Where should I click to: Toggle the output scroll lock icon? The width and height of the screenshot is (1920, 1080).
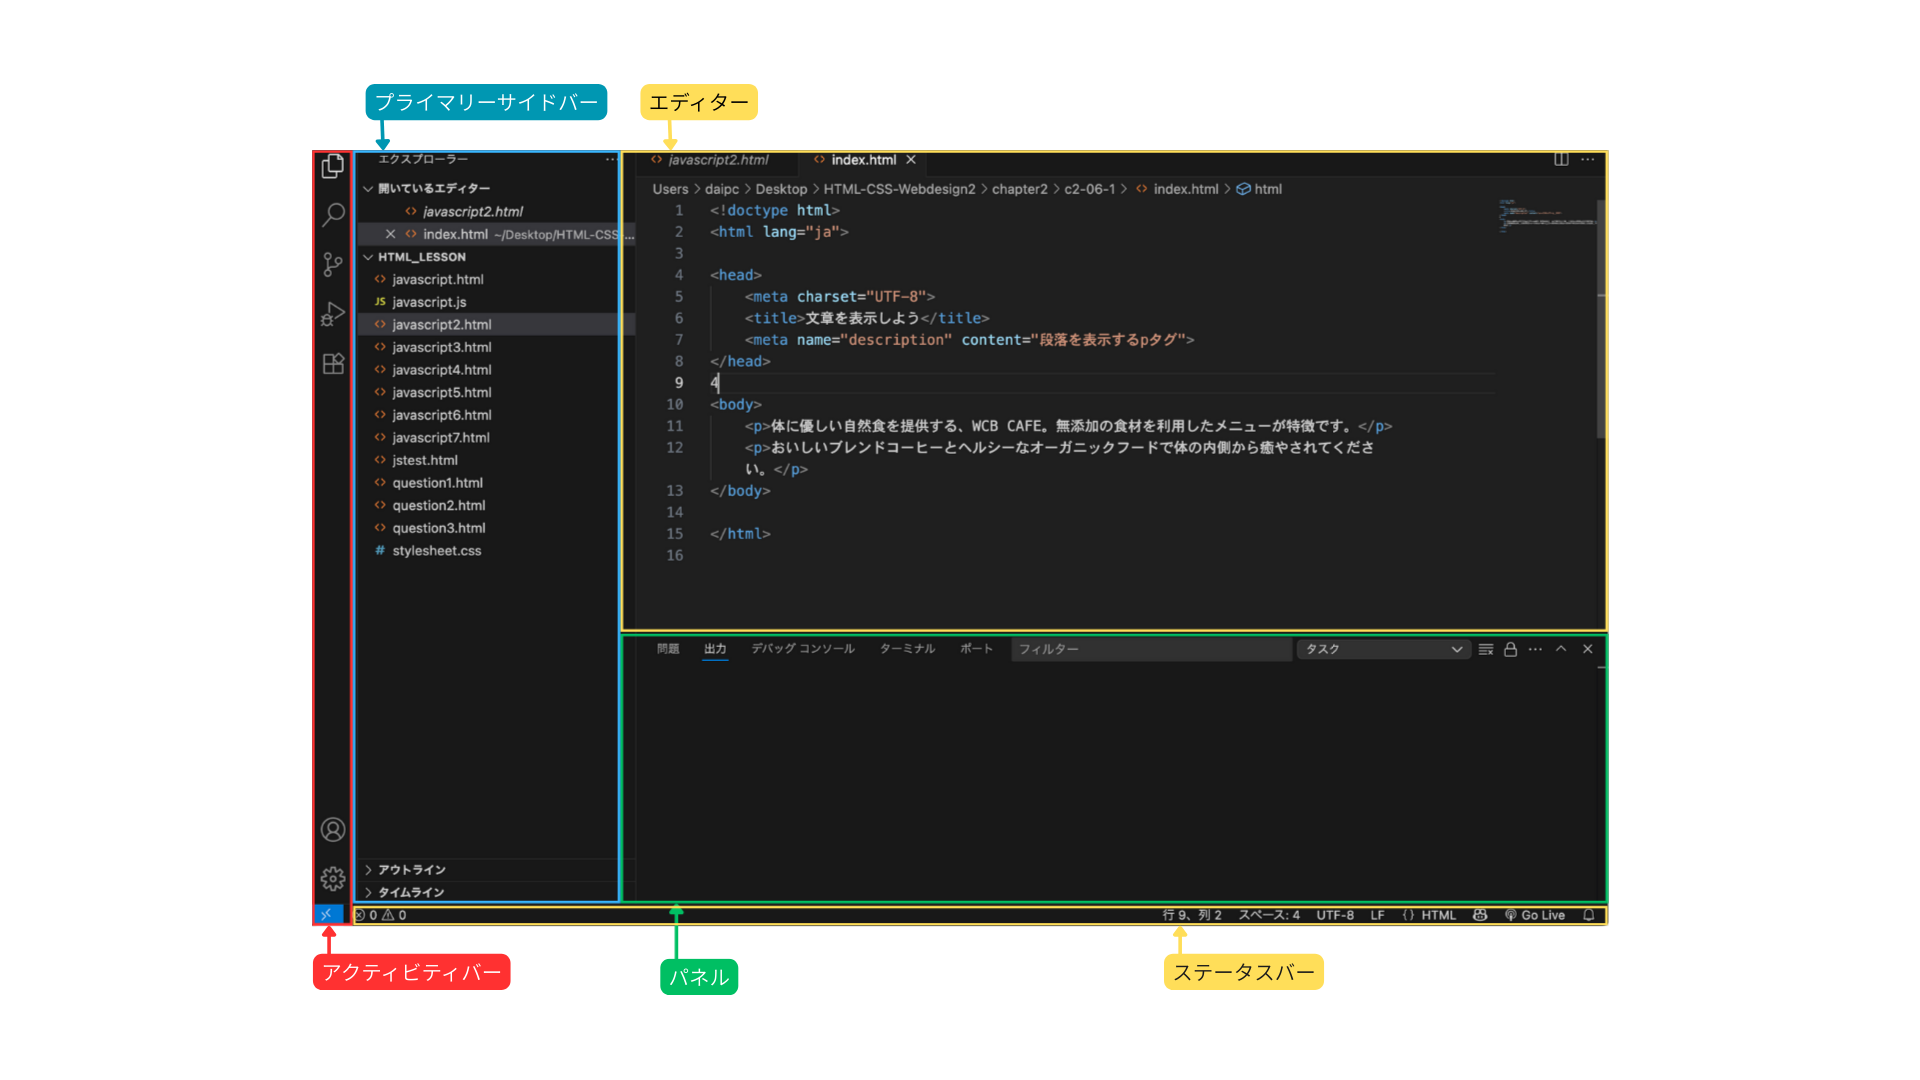tap(1510, 649)
